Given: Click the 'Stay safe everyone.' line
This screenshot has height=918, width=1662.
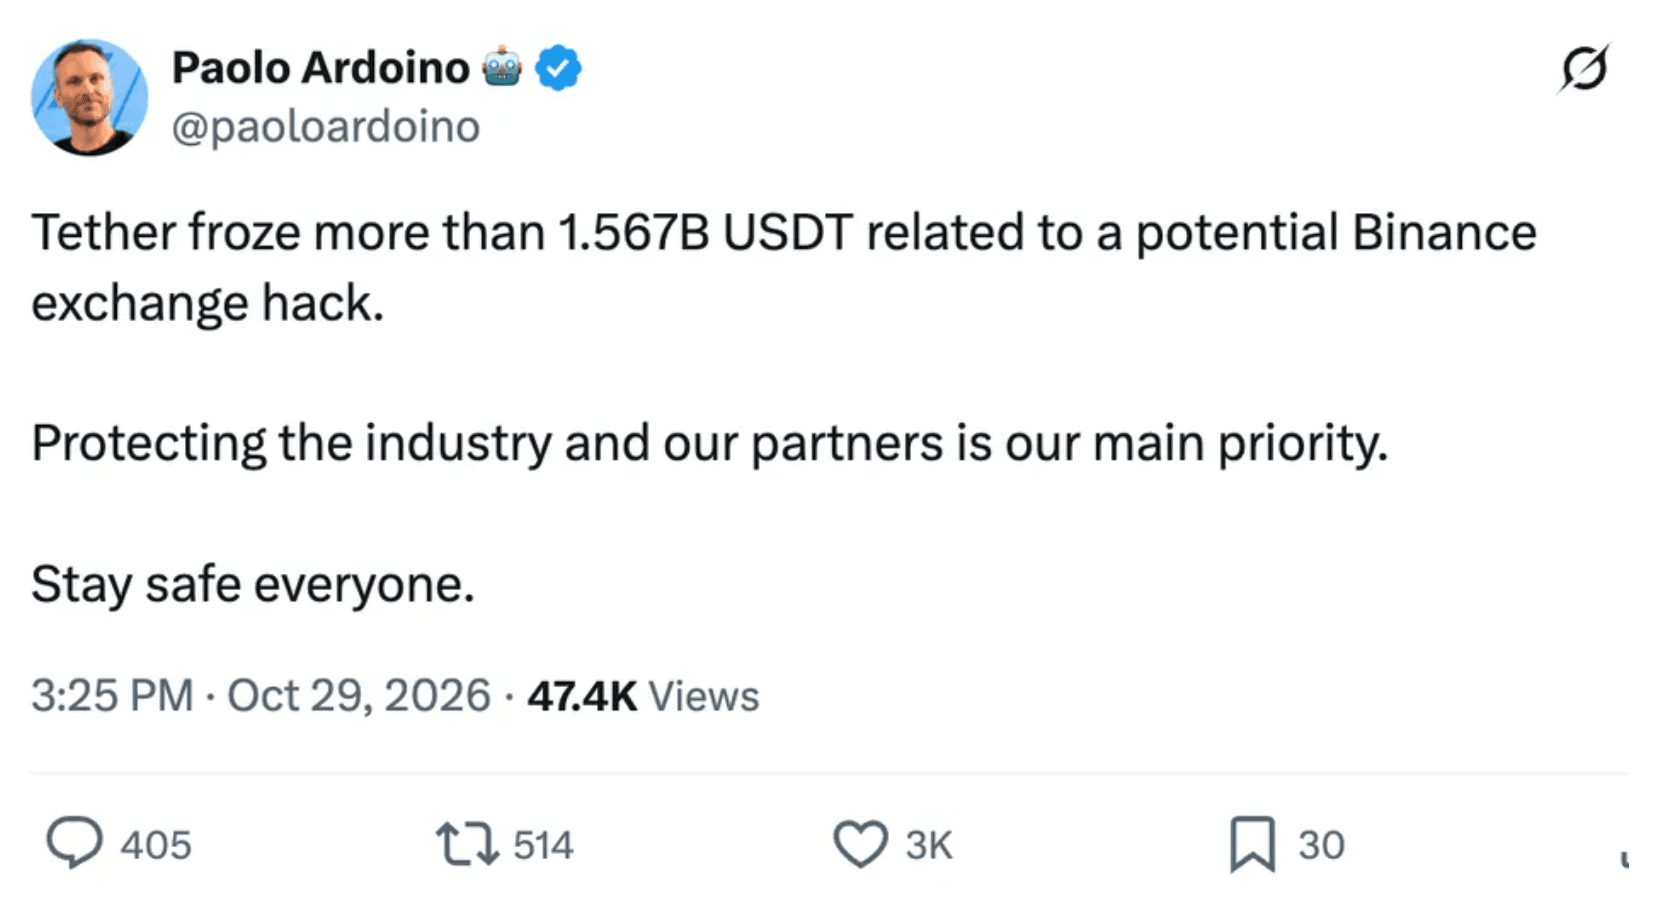Looking at the screenshot, I should [253, 584].
